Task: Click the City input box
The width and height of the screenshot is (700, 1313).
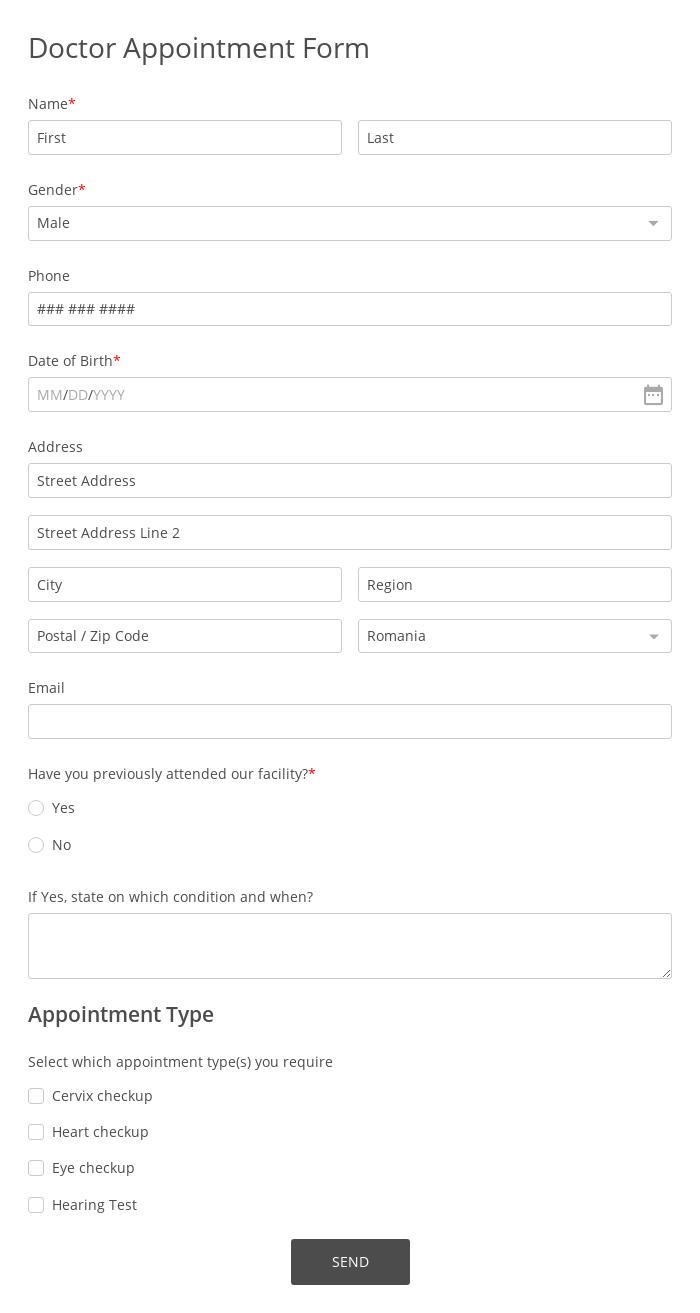Action: [185, 585]
